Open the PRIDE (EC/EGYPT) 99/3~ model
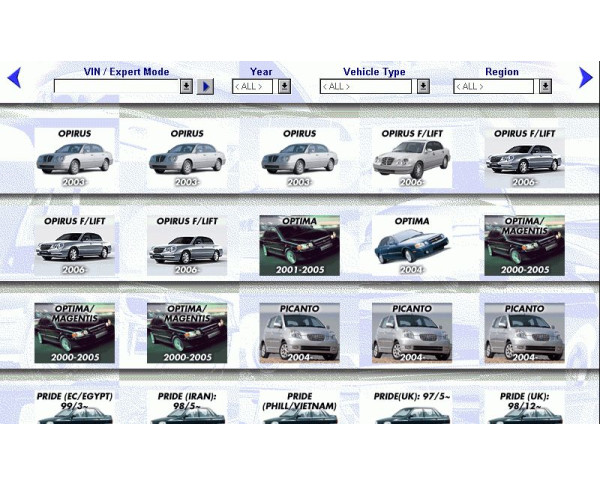Viewport: 600px width, 485px height. [74, 407]
